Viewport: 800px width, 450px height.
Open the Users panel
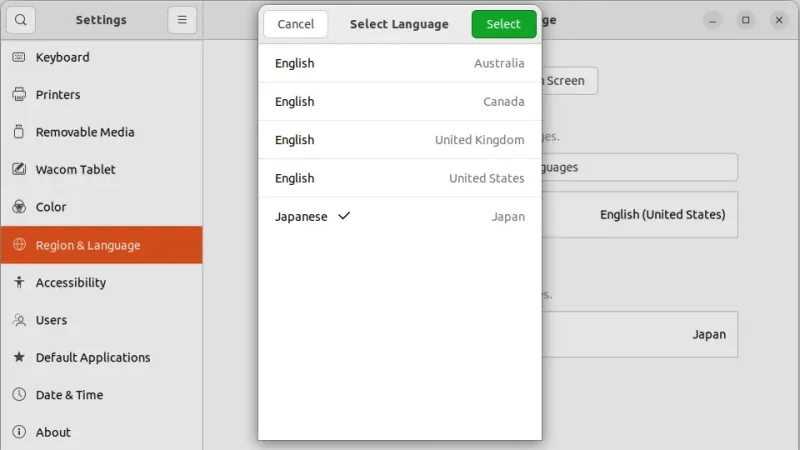[51, 320]
